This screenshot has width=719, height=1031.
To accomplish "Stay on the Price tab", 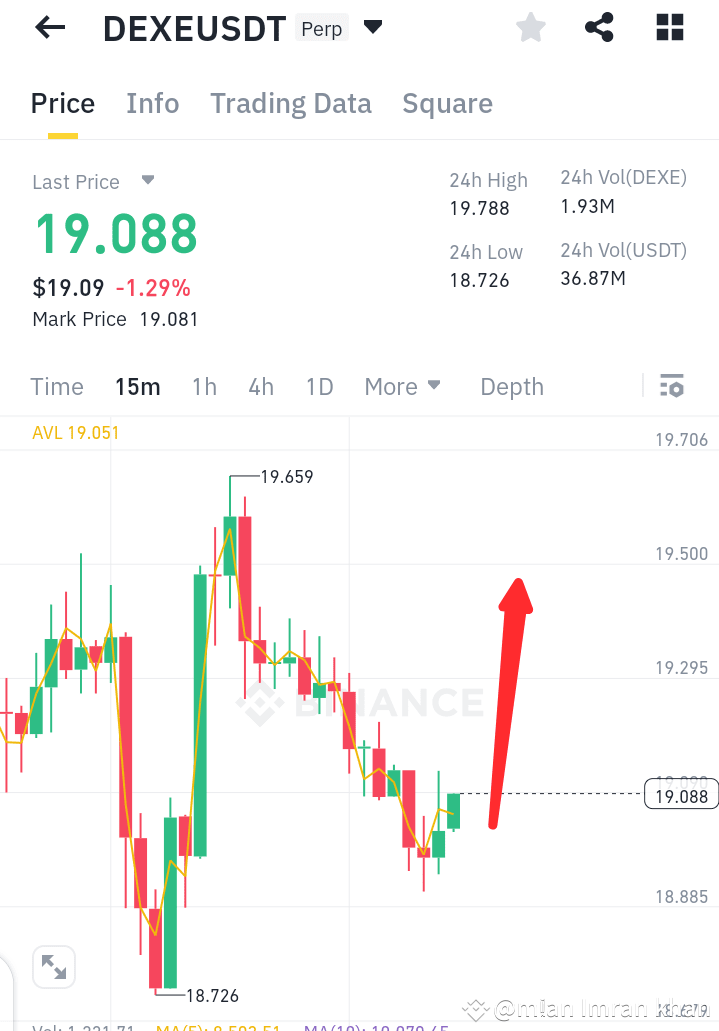I will pyautogui.click(x=62, y=103).
